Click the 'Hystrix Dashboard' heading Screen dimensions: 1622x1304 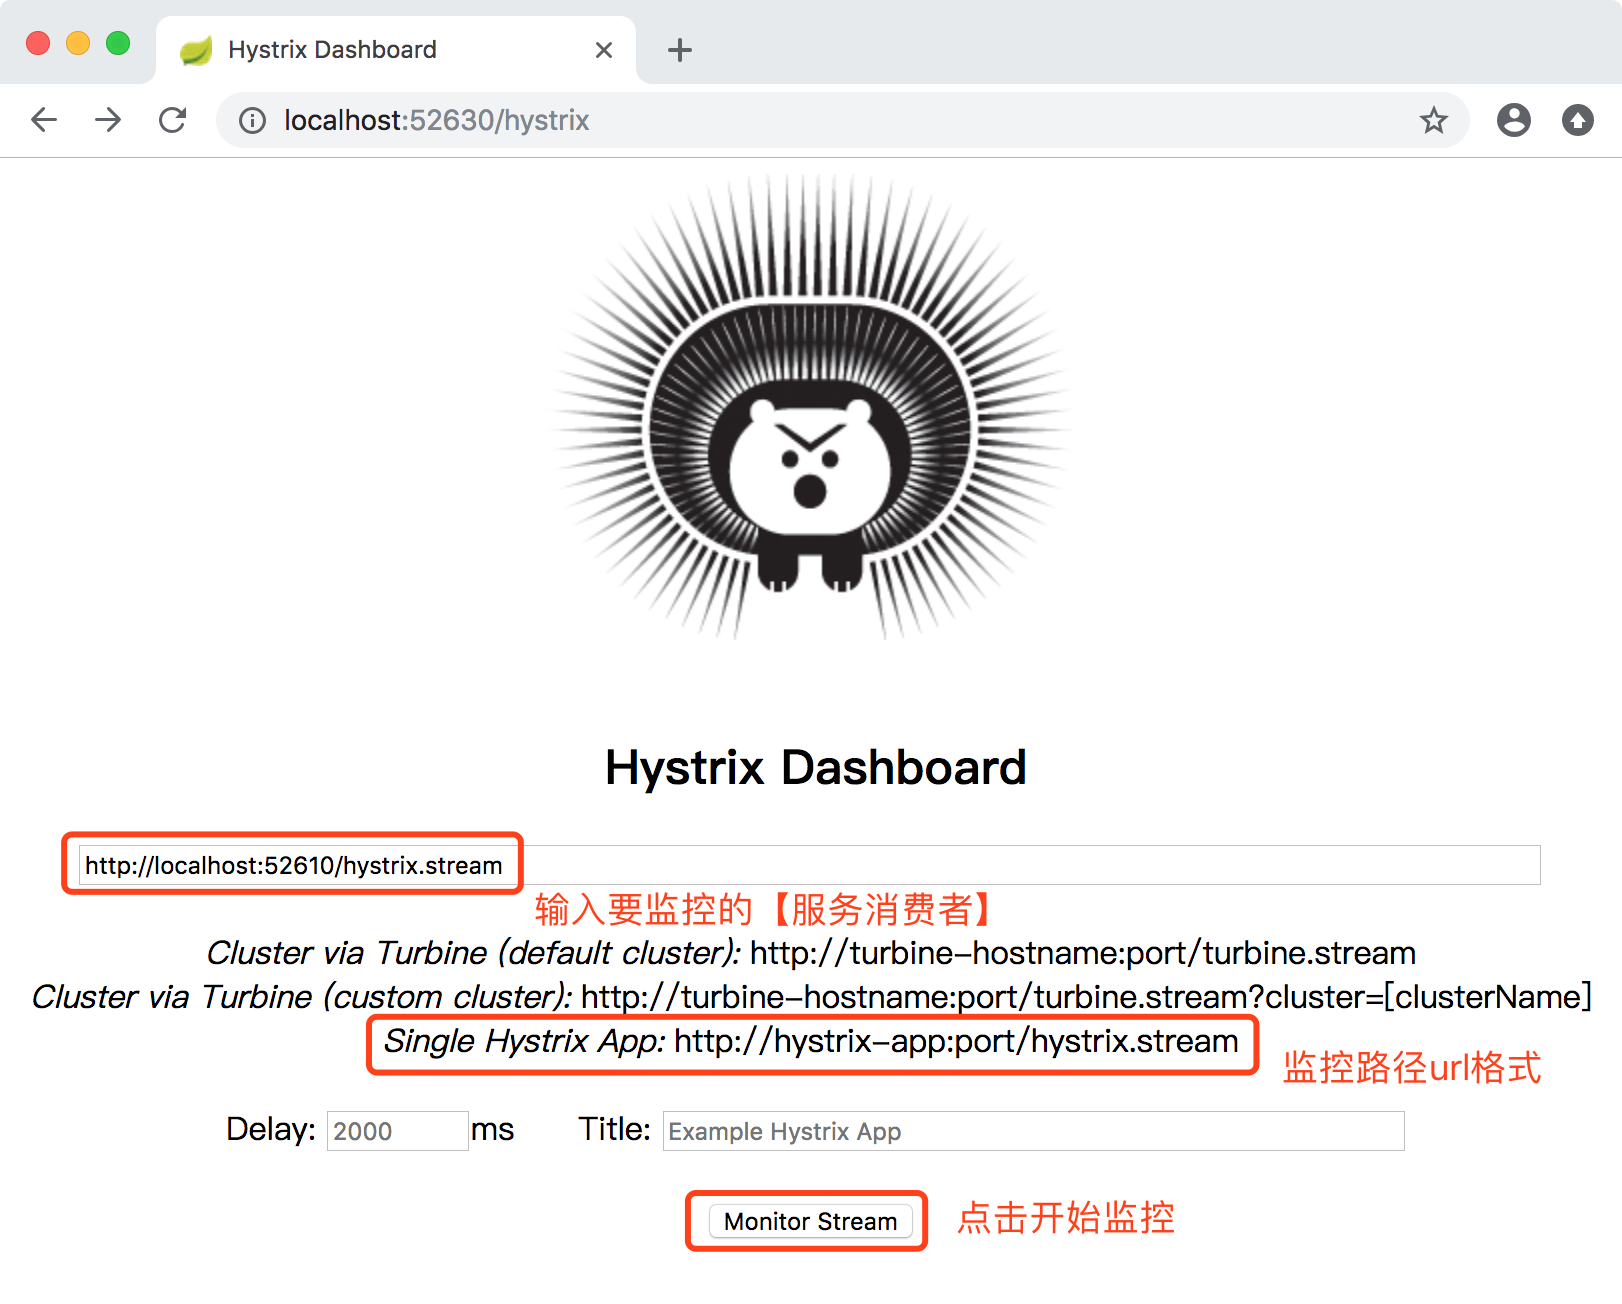pos(815,768)
